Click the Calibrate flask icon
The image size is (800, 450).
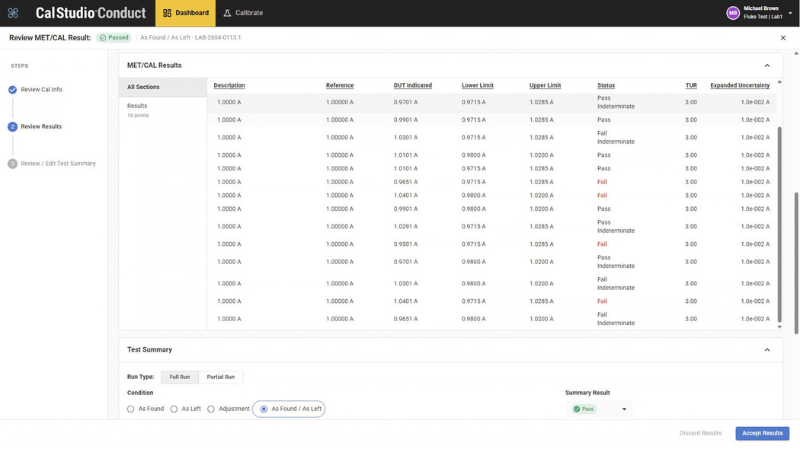tap(227, 13)
